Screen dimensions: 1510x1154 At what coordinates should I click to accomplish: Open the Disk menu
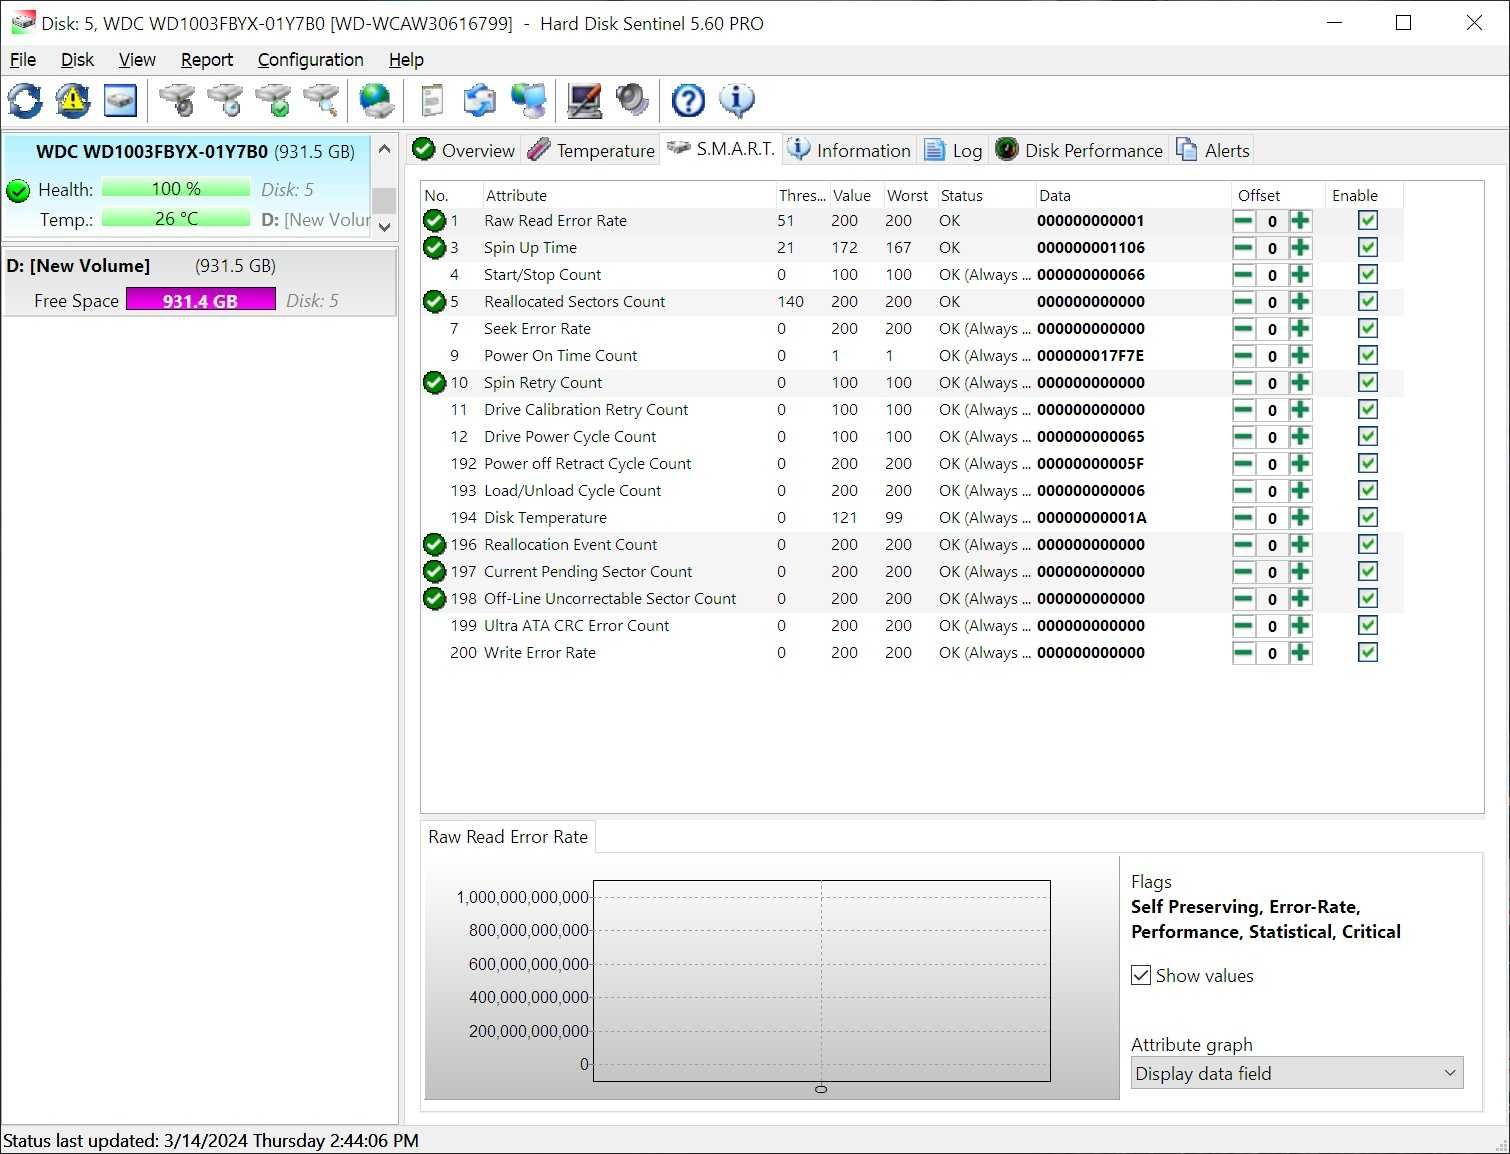[x=77, y=60]
